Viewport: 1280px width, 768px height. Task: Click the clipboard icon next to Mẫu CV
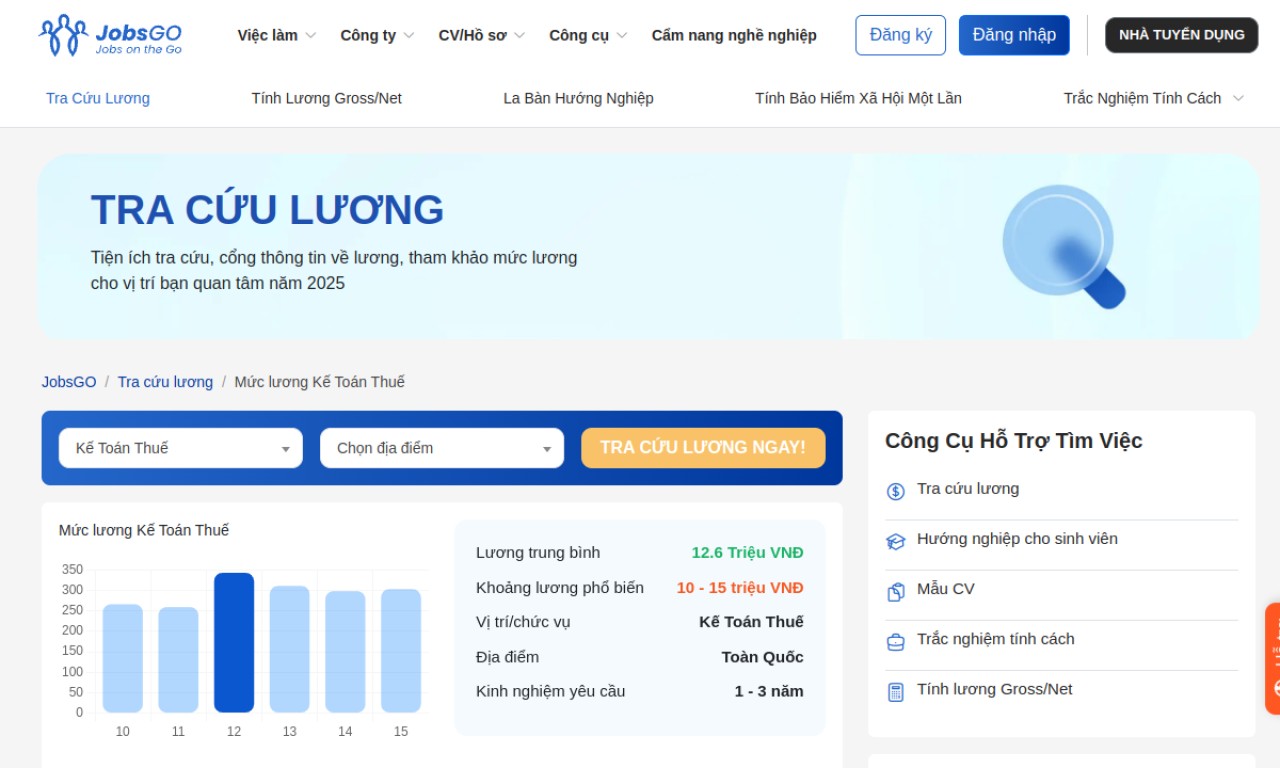tap(895, 591)
